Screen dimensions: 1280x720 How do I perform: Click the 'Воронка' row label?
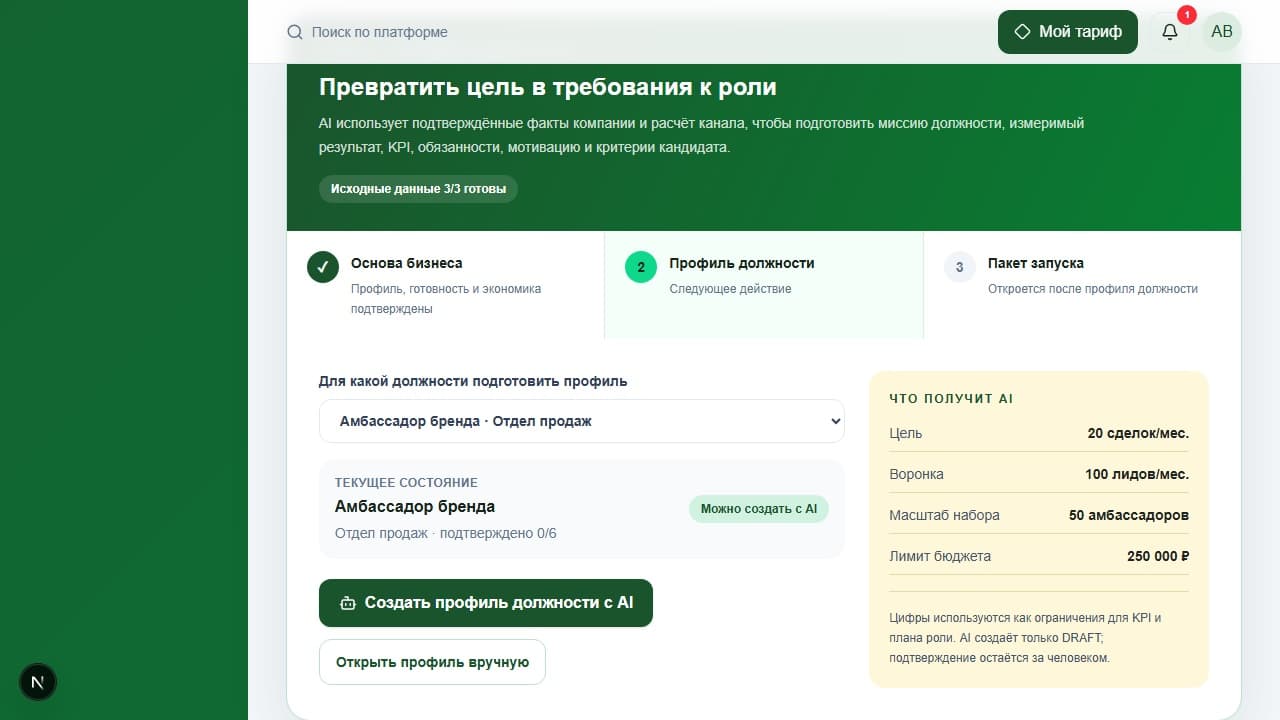(916, 474)
